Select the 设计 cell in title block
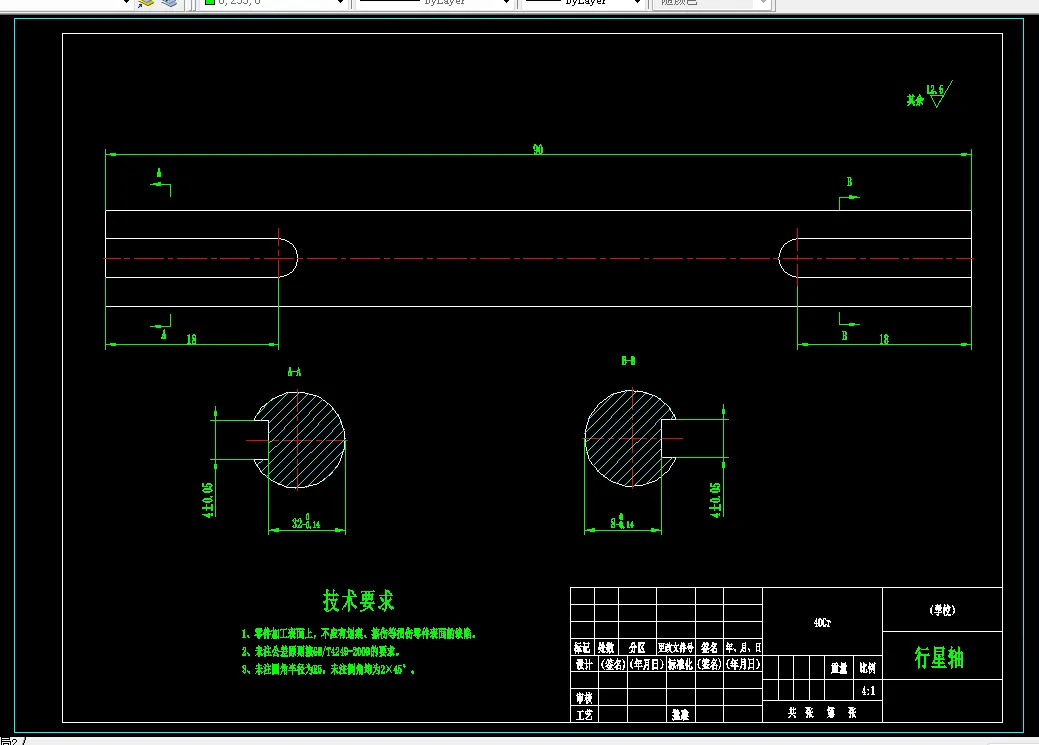This screenshot has width=1039, height=745. point(584,664)
